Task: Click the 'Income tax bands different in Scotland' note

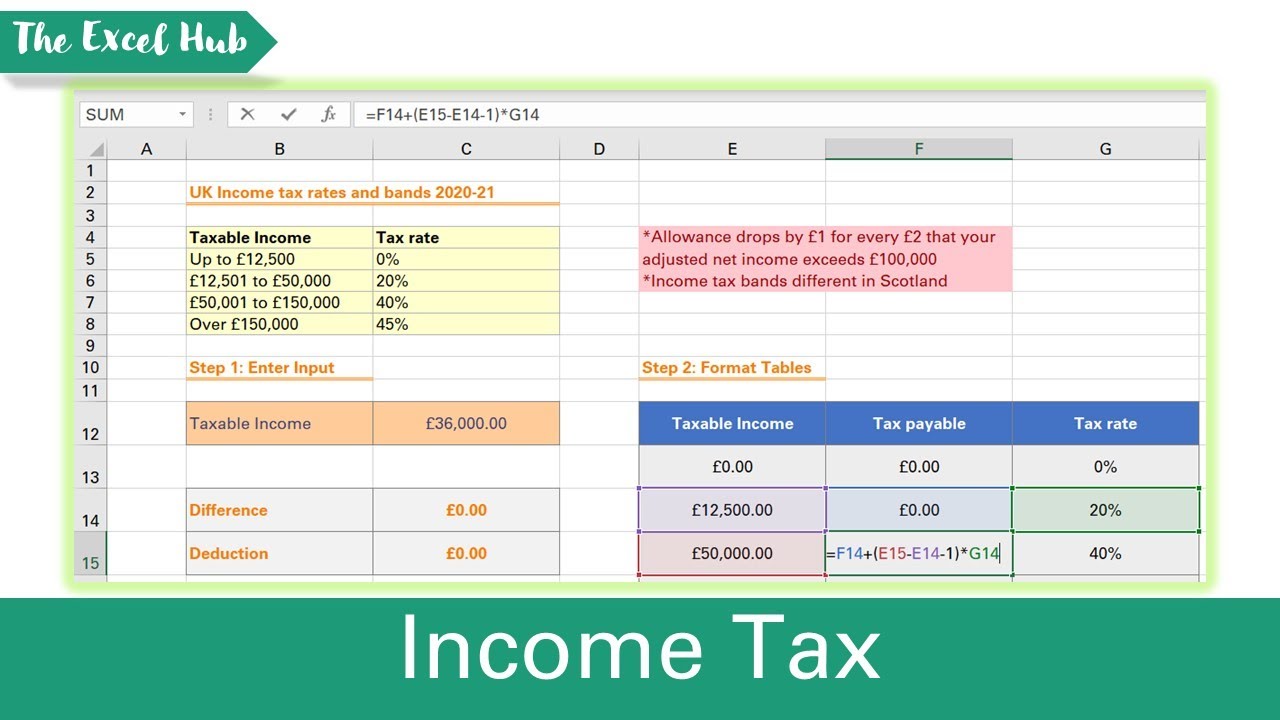Action: click(795, 281)
